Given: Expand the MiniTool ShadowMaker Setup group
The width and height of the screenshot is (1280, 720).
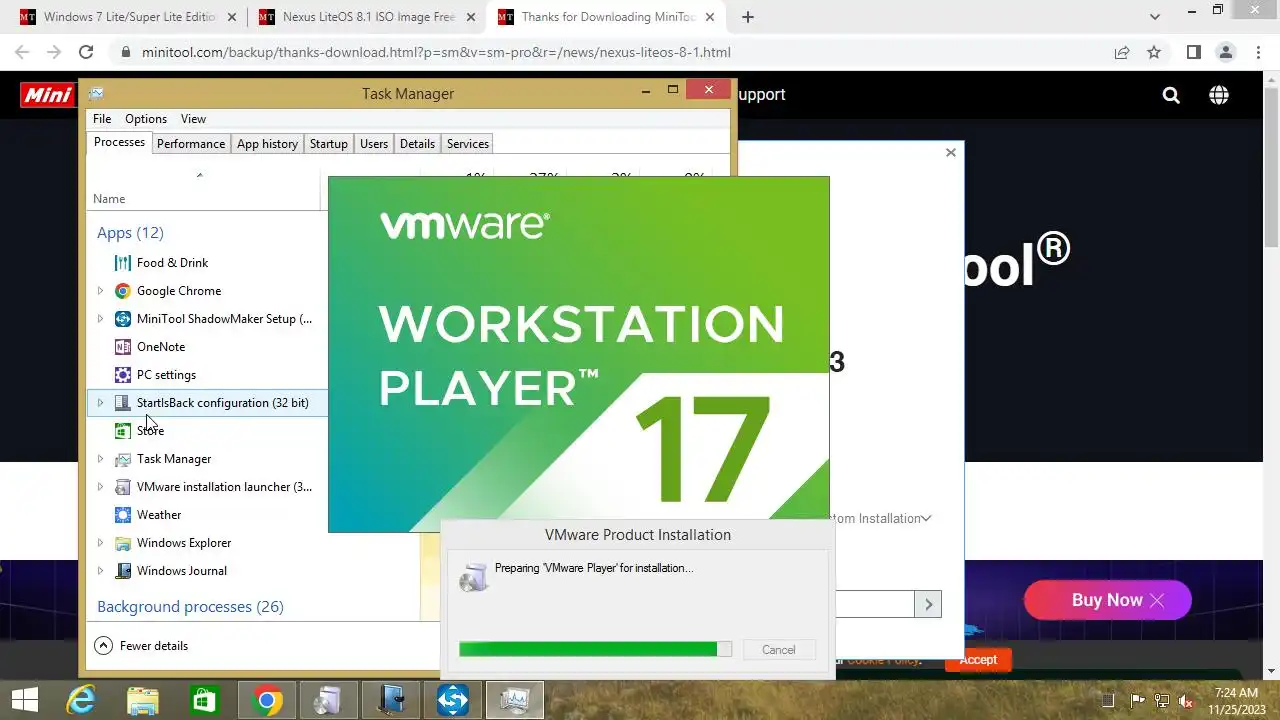Looking at the screenshot, I should click(x=100, y=319).
